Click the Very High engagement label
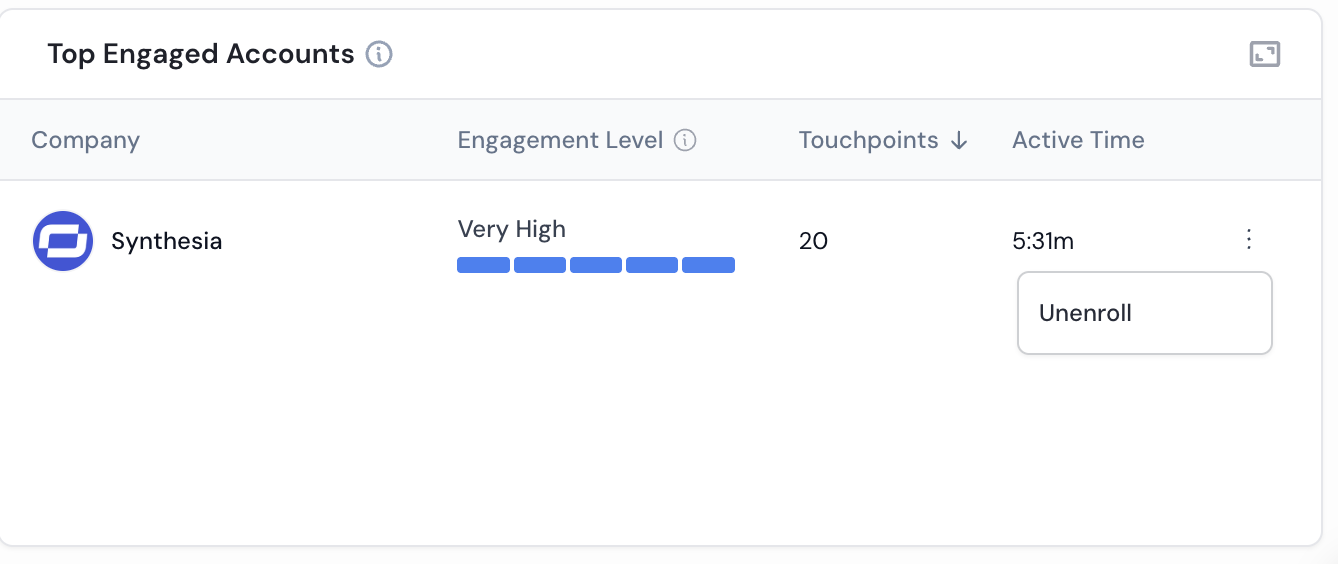The height and width of the screenshot is (564, 1338). pos(512,229)
